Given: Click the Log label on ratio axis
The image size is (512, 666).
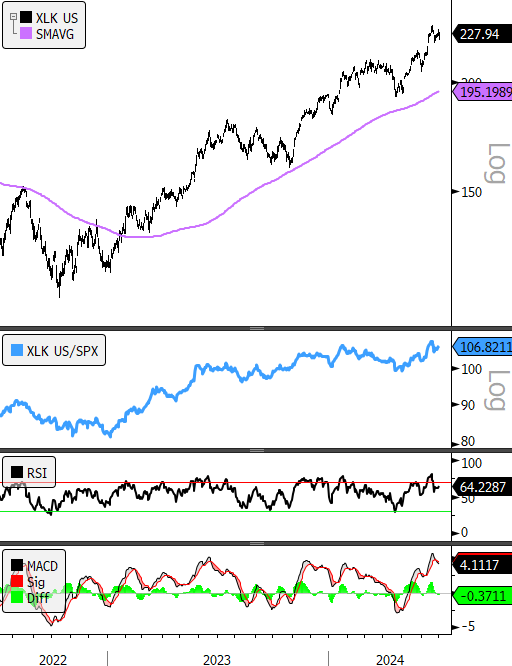Looking at the screenshot, I should pos(496,390).
